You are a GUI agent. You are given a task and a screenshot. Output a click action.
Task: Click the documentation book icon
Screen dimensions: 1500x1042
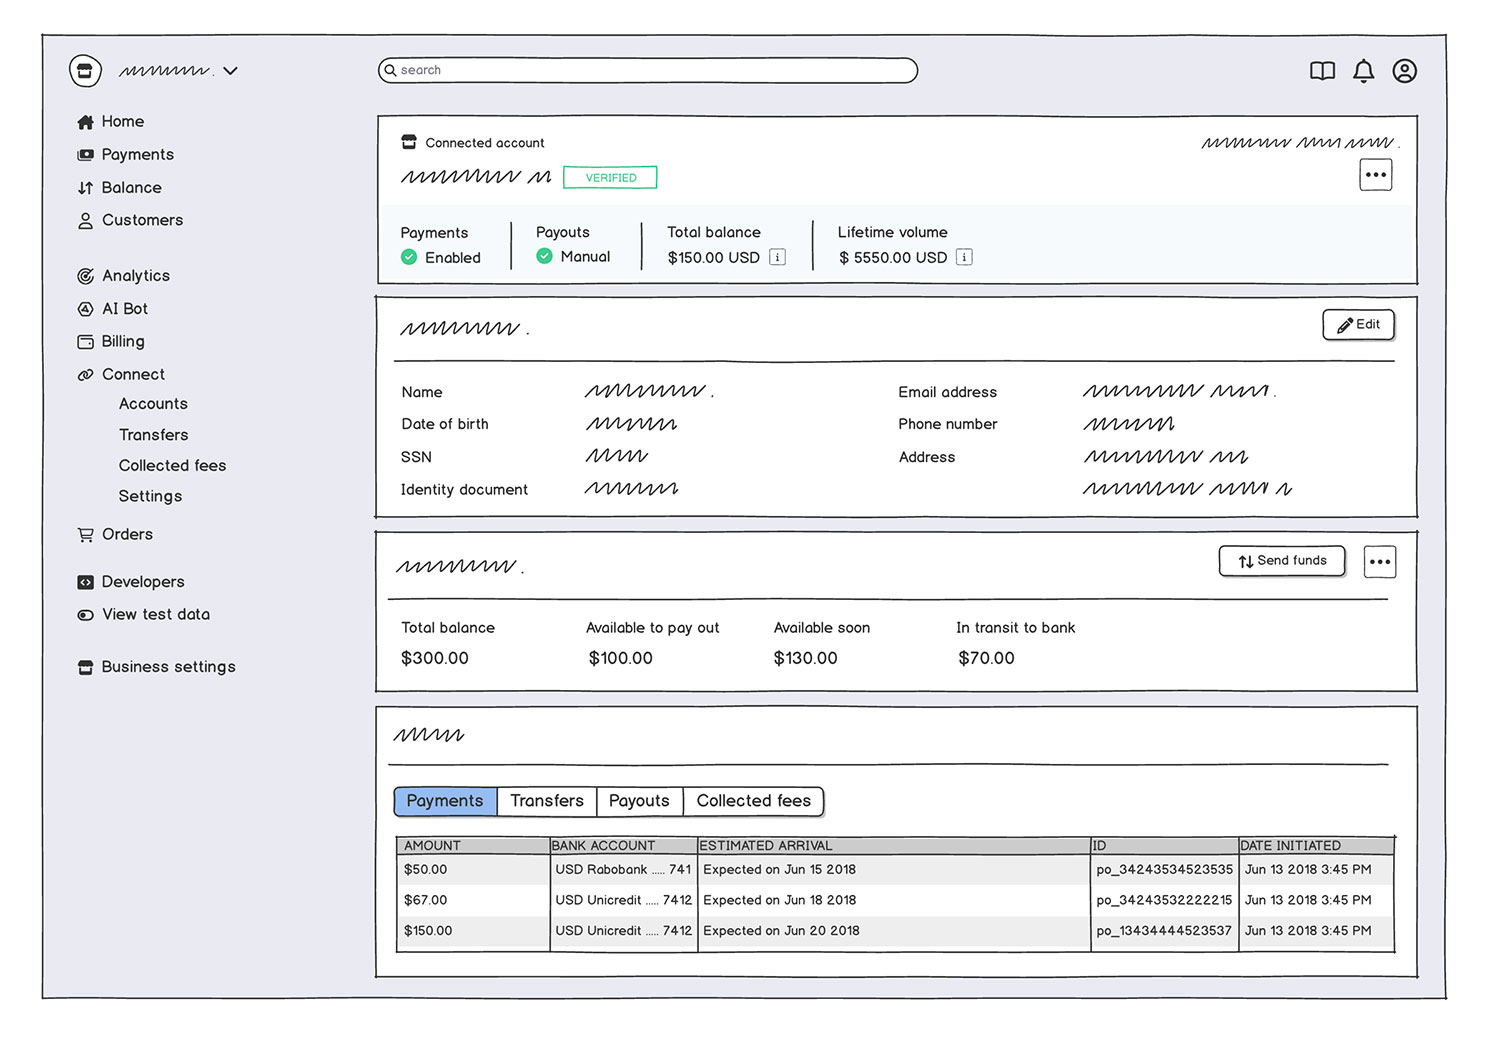(x=1322, y=71)
